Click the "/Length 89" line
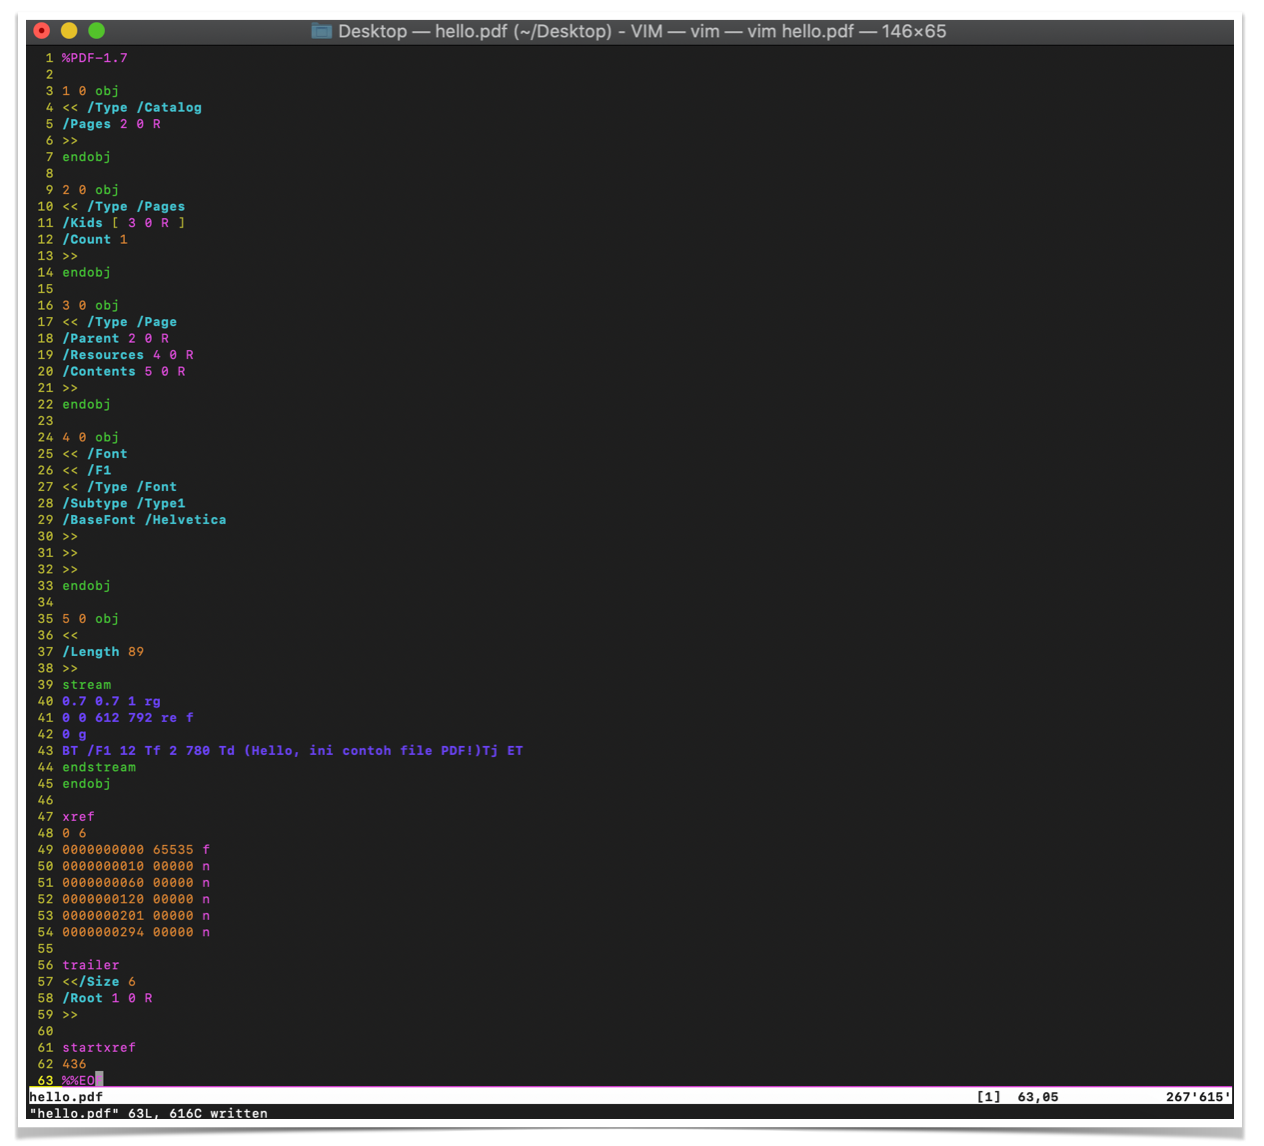The width and height of the screenshot is (1264, 1146). pos(103,652)
